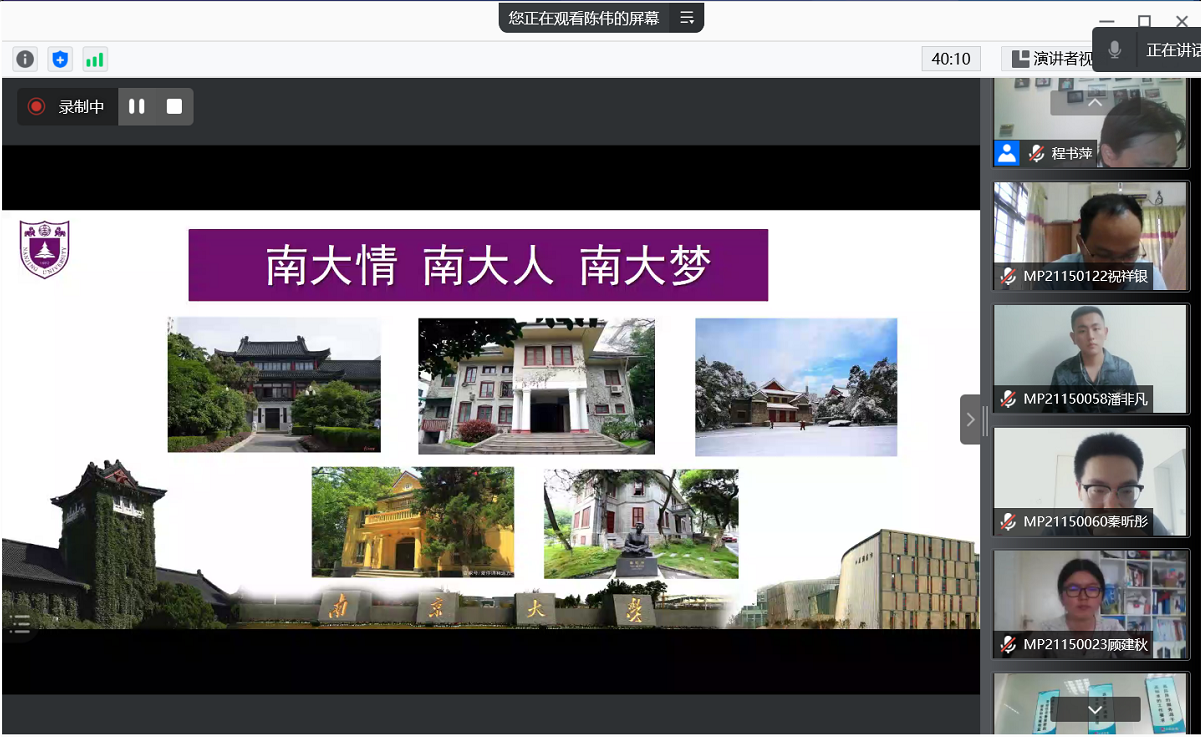
Task: Switch layout via 演讲者视图 button
Action: coord(1048,59)
